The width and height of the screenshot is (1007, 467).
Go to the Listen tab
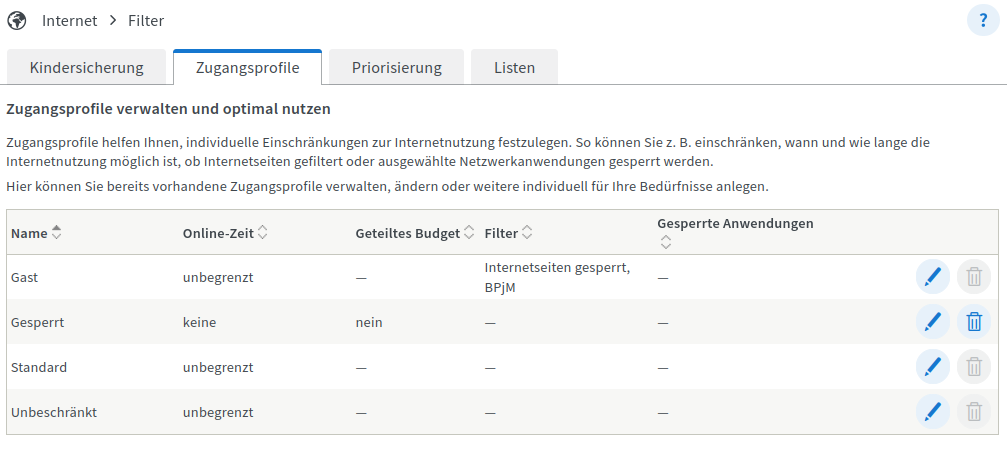pyautogui.click(x=514, y=68)
